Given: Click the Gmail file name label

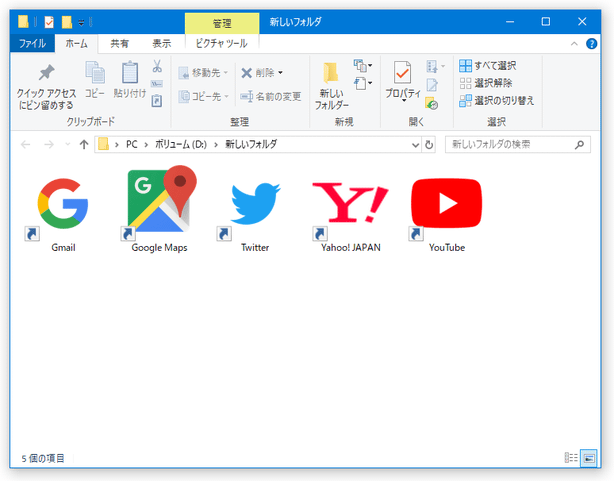Looking at the screenshot, I should [63, 248].
